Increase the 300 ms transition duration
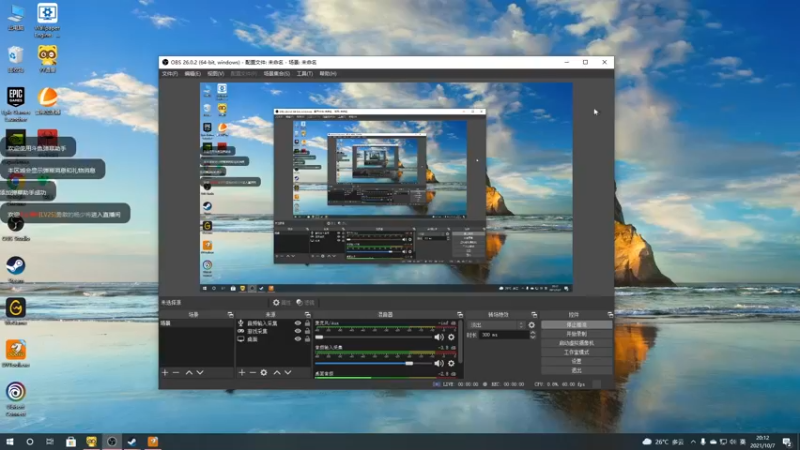Viewport: 800px width, 450px height. pos(533,333)
